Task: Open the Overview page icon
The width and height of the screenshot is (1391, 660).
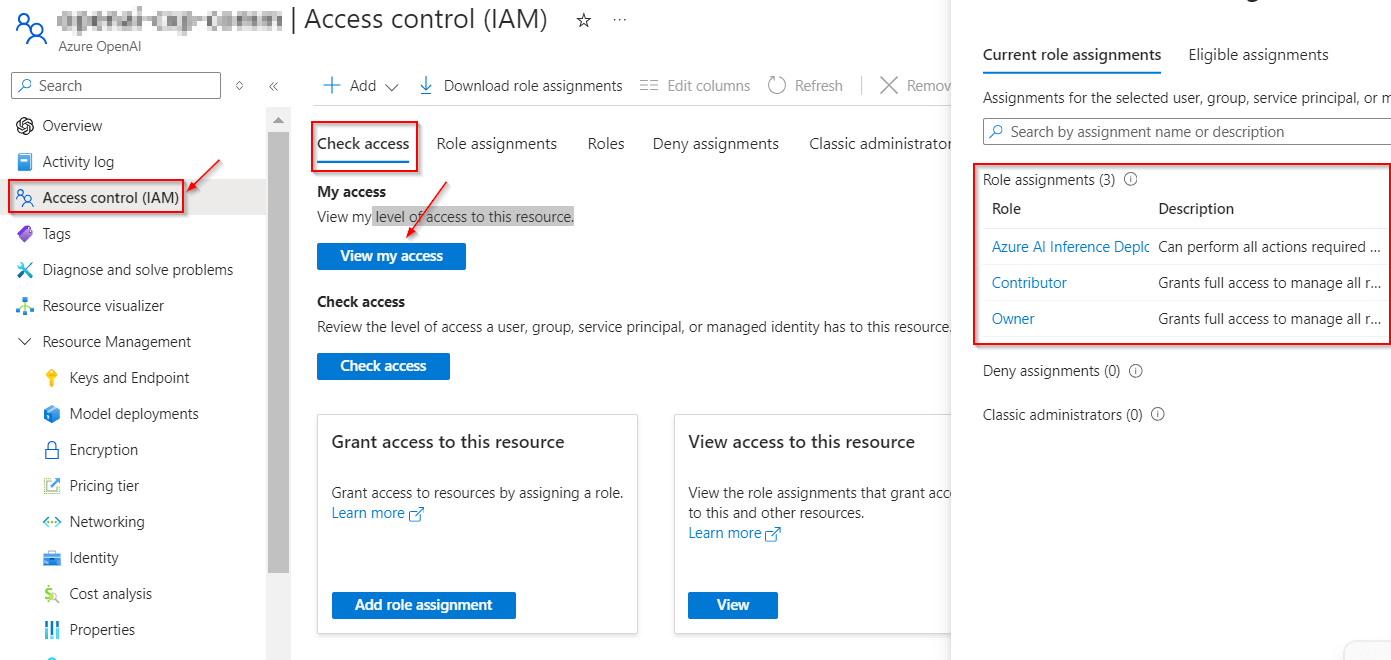Action: [x=25, y=126]
